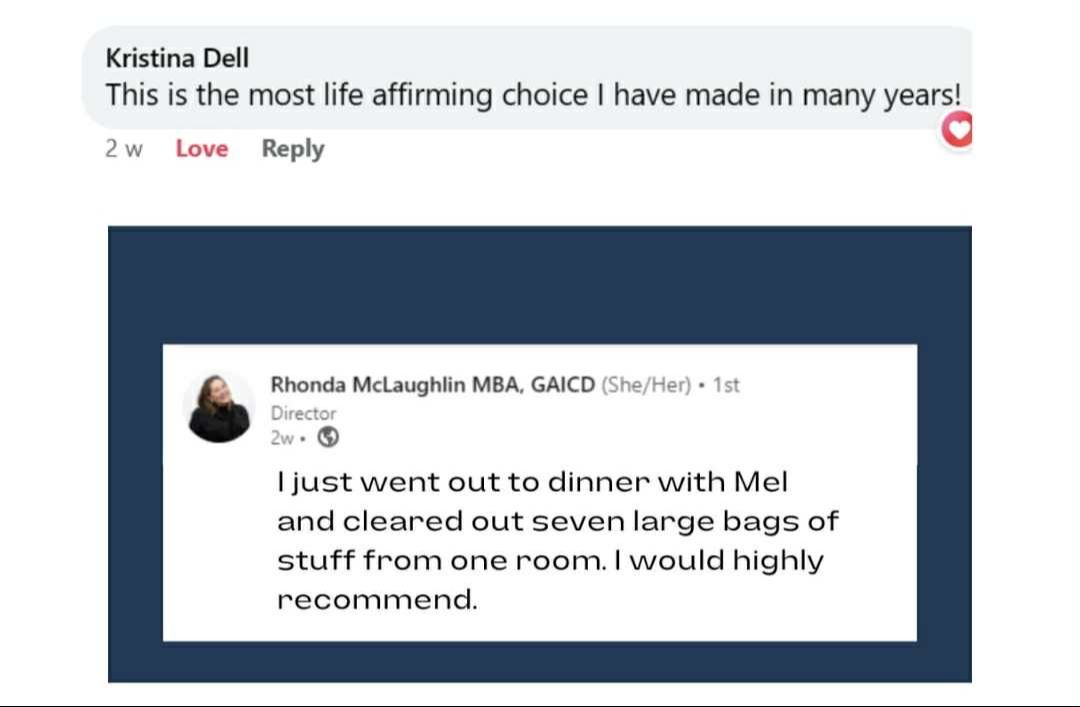
Task: Click the post line "I just went out to dinner"
Action: tap(532, 482)
